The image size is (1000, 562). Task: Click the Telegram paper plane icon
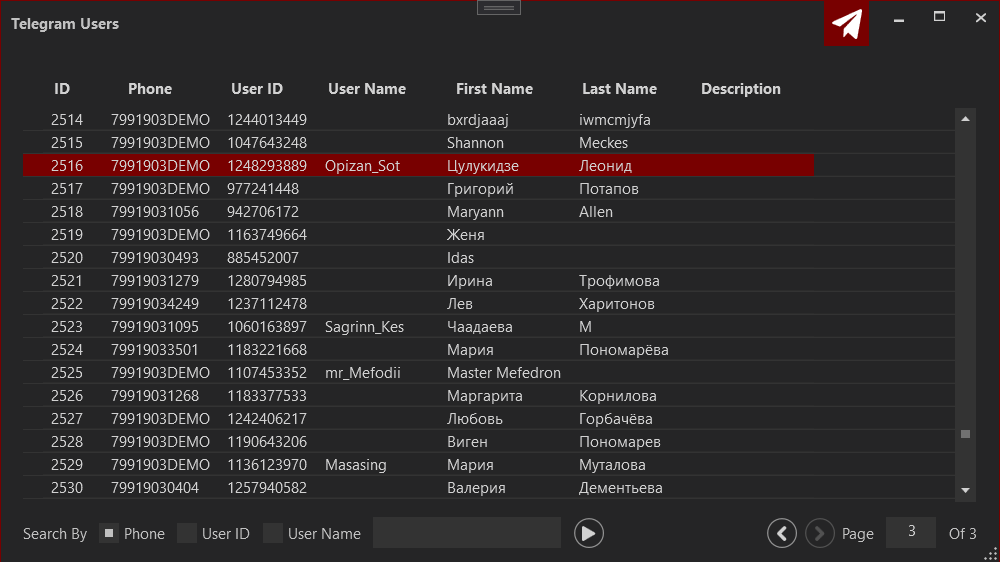coord(846,24)
